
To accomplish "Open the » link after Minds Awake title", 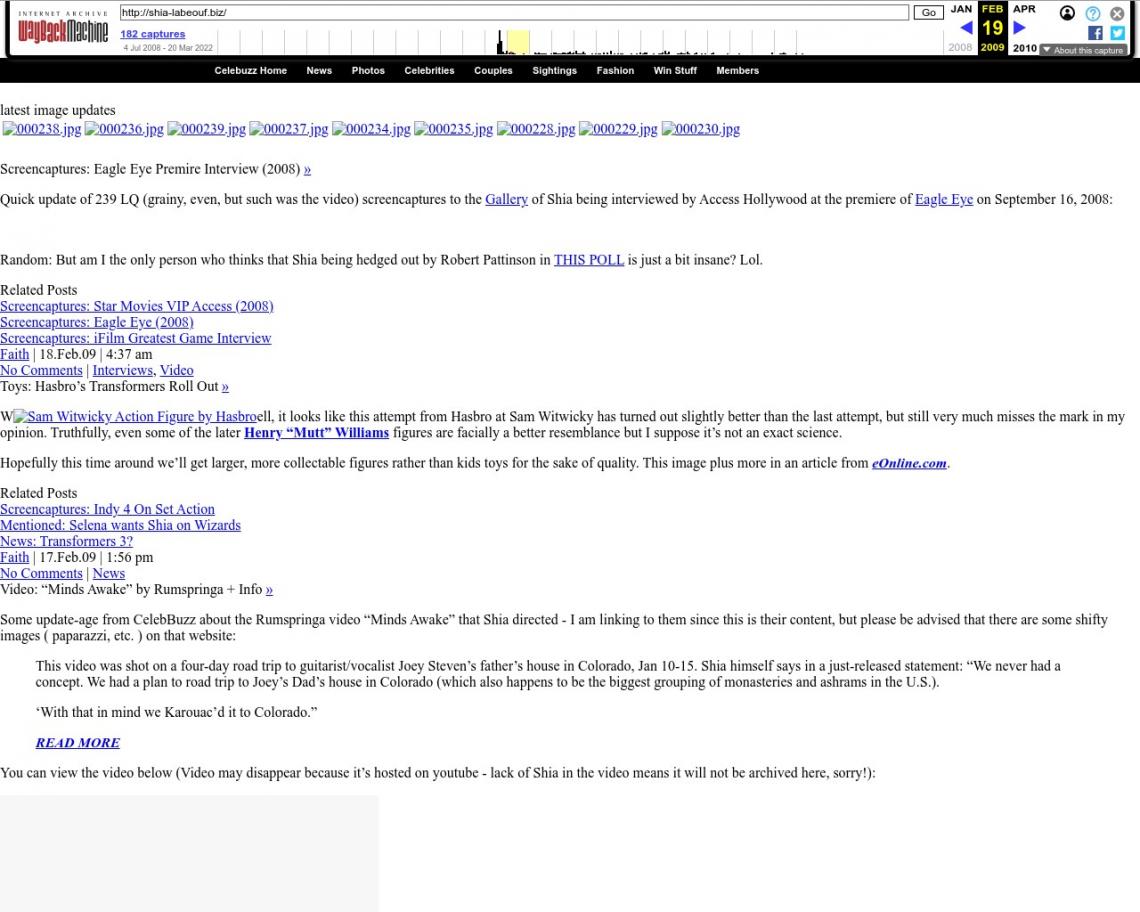I will (x=269, y=590).
